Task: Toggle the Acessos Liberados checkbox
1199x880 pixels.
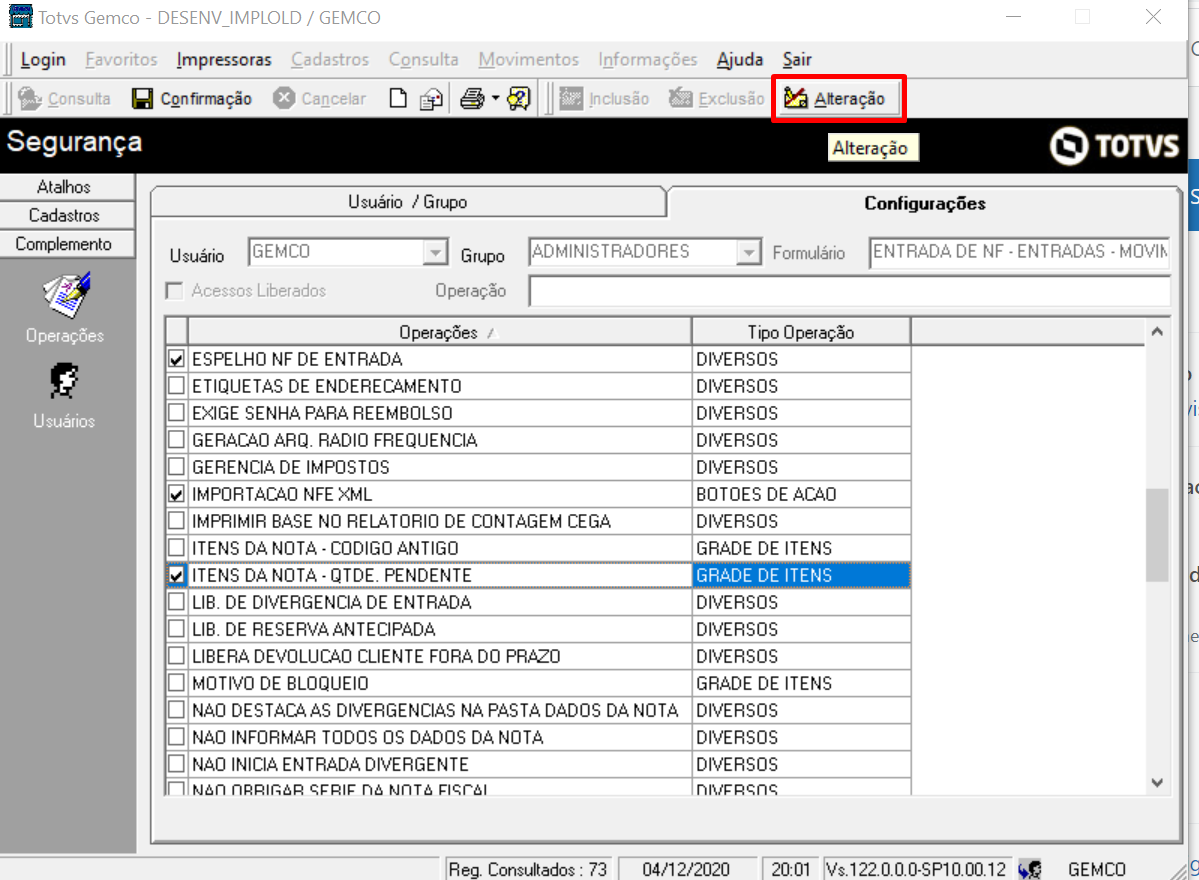Action: pos(175,291)
